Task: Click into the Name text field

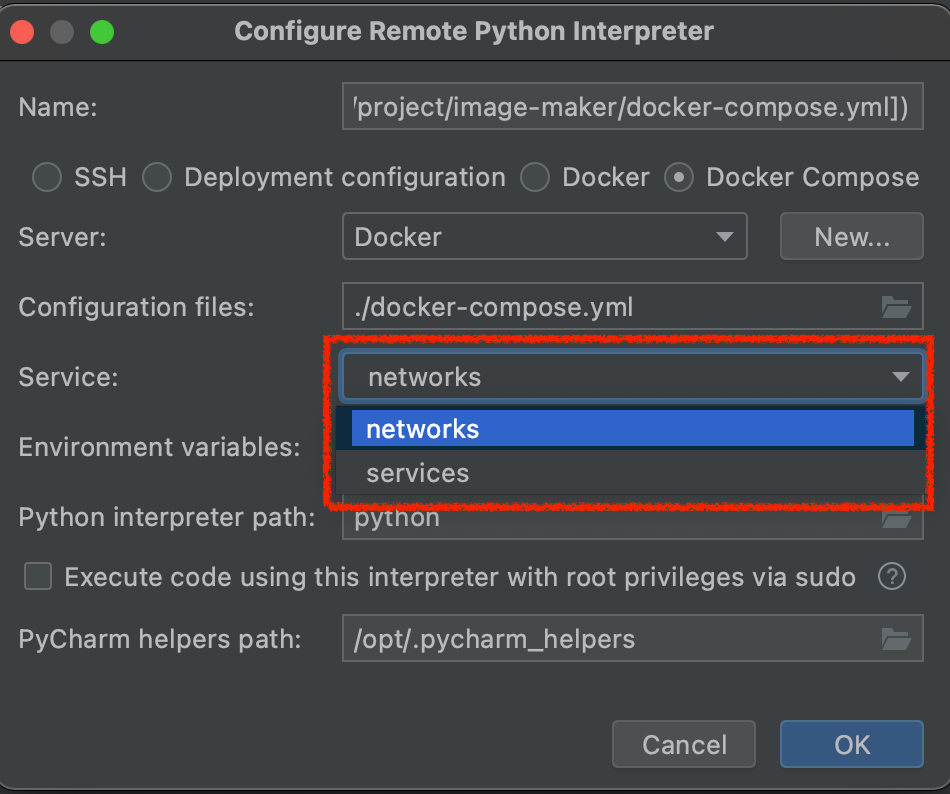Action: click(630, 108)
